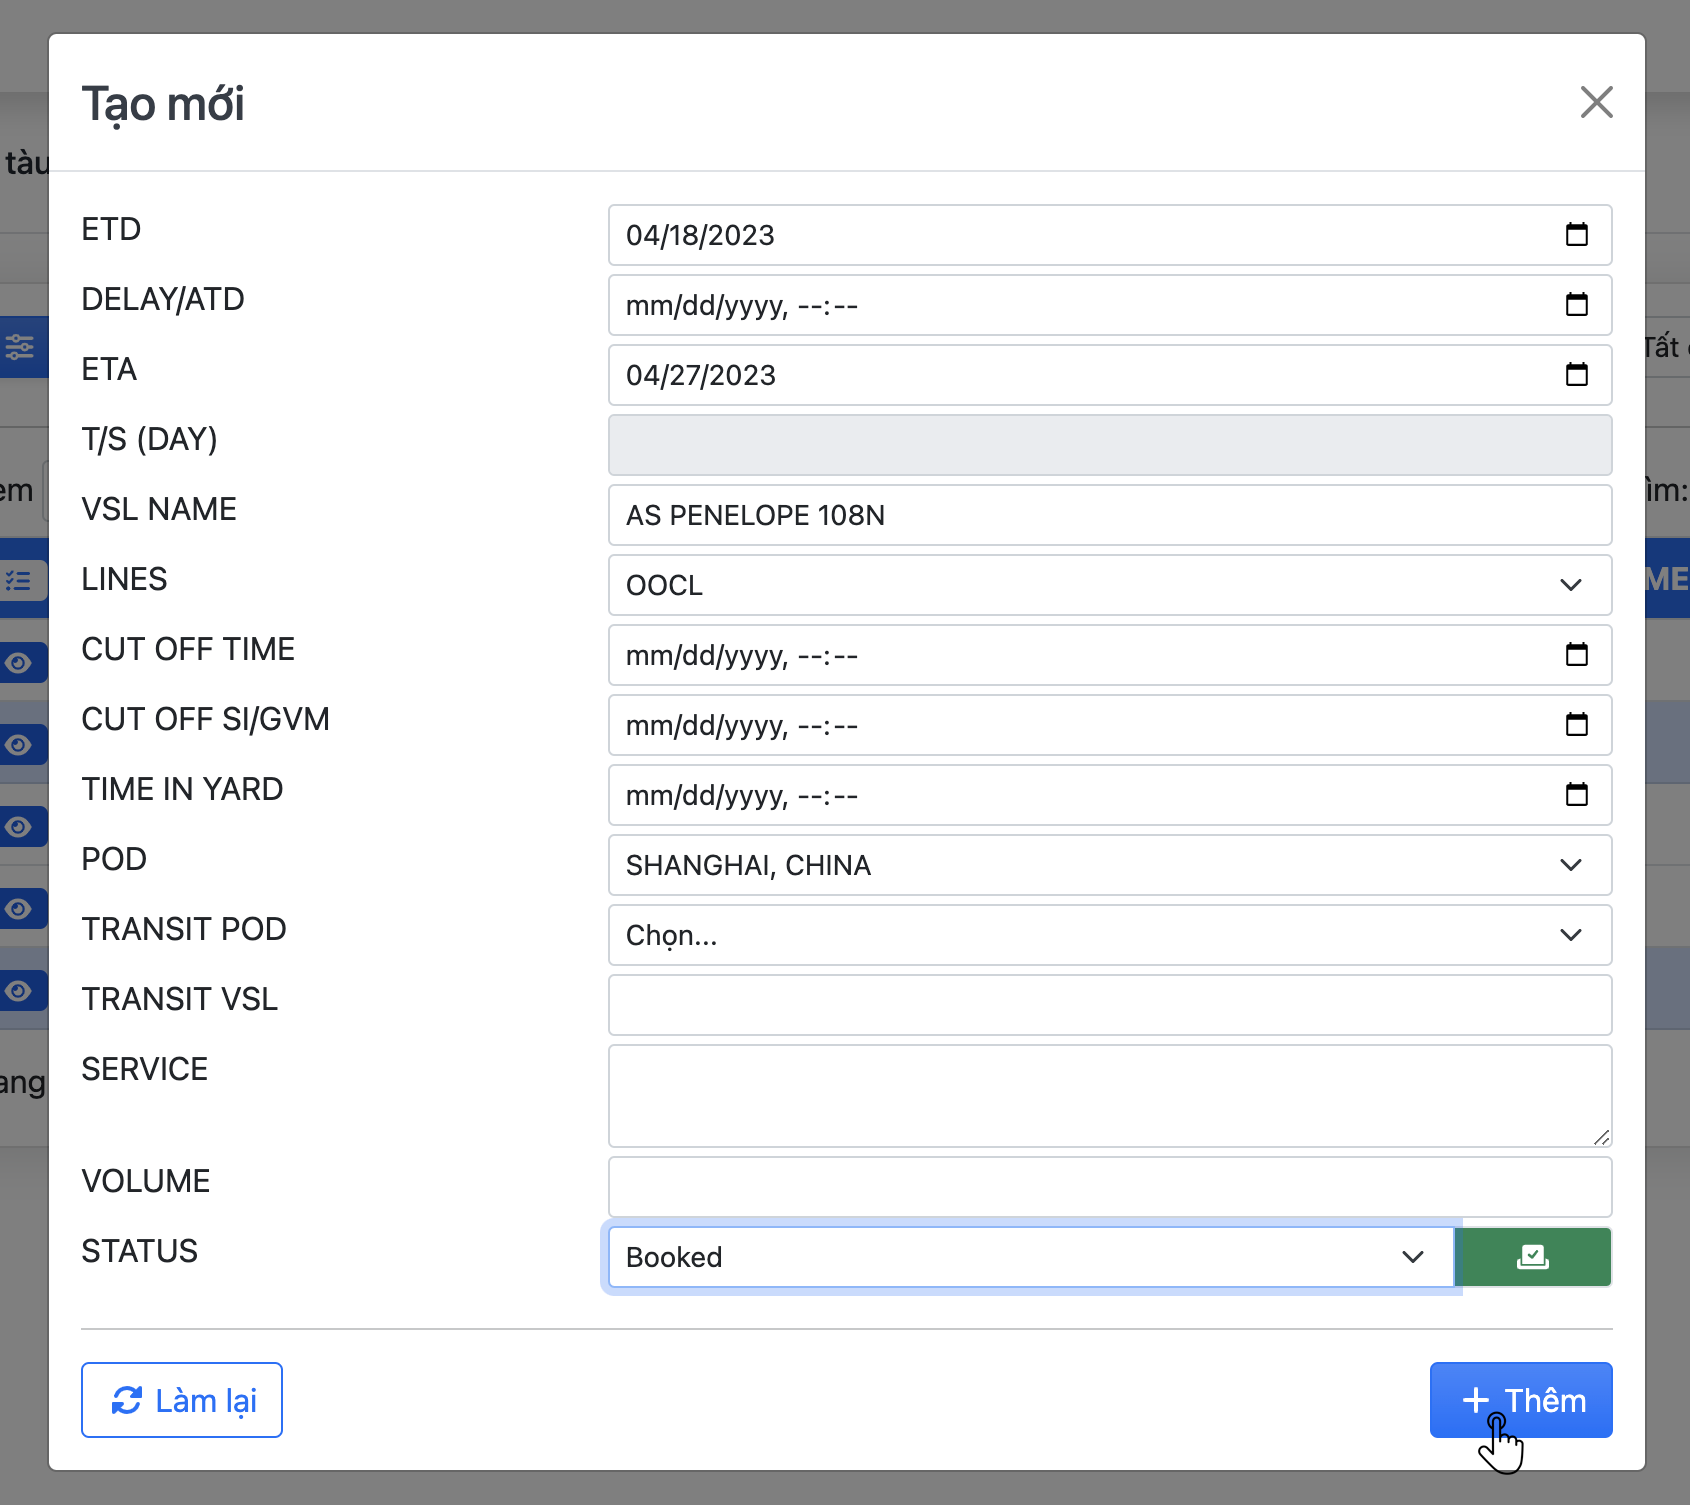Open the DELAY/ATD calendar picker icon

pos(1576,305)
